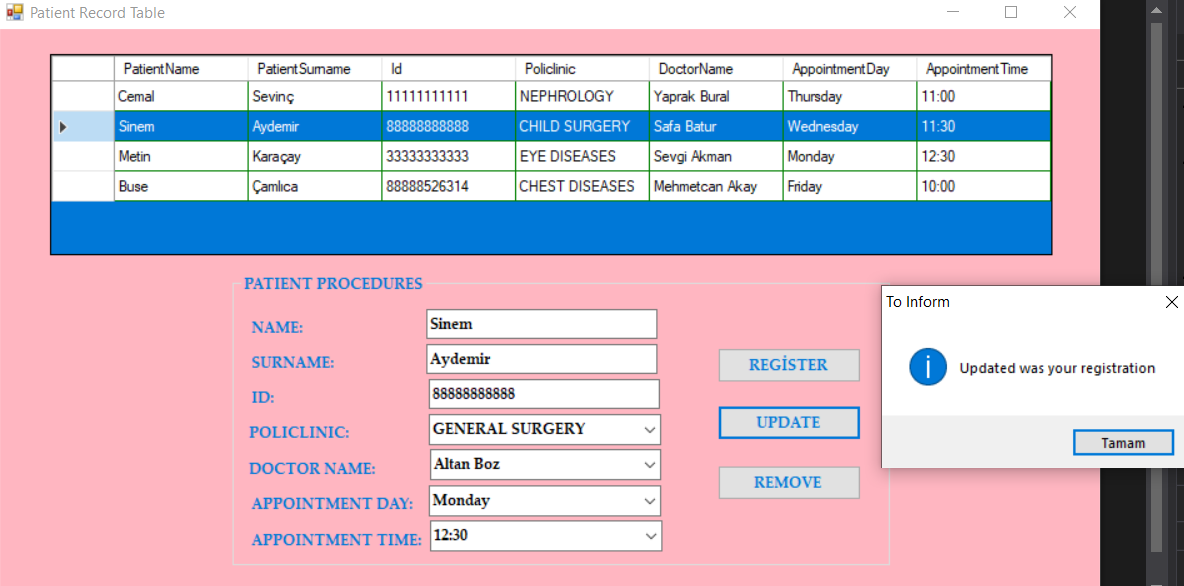The height and width of the screenshot is (586, 1184).
Task: Click the blue info icon in the dialog
Action: click(x=928, y=367)
